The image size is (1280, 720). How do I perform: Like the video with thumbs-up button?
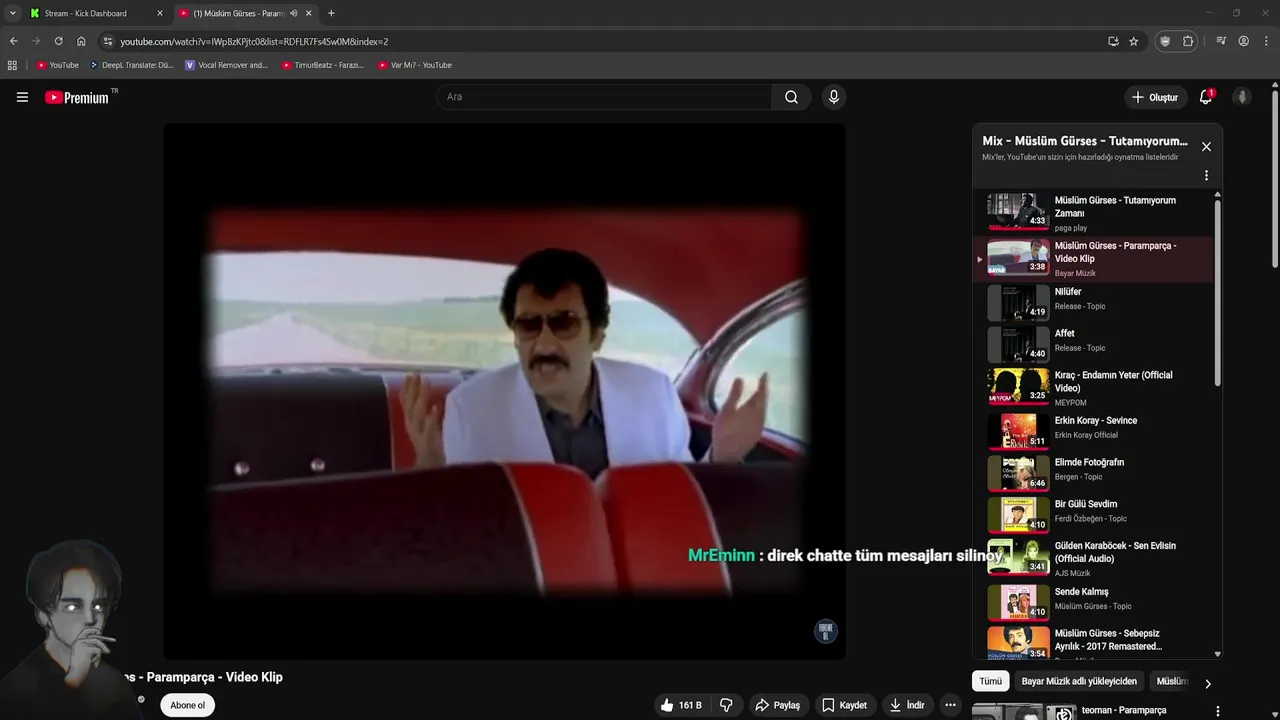[680, 705]
